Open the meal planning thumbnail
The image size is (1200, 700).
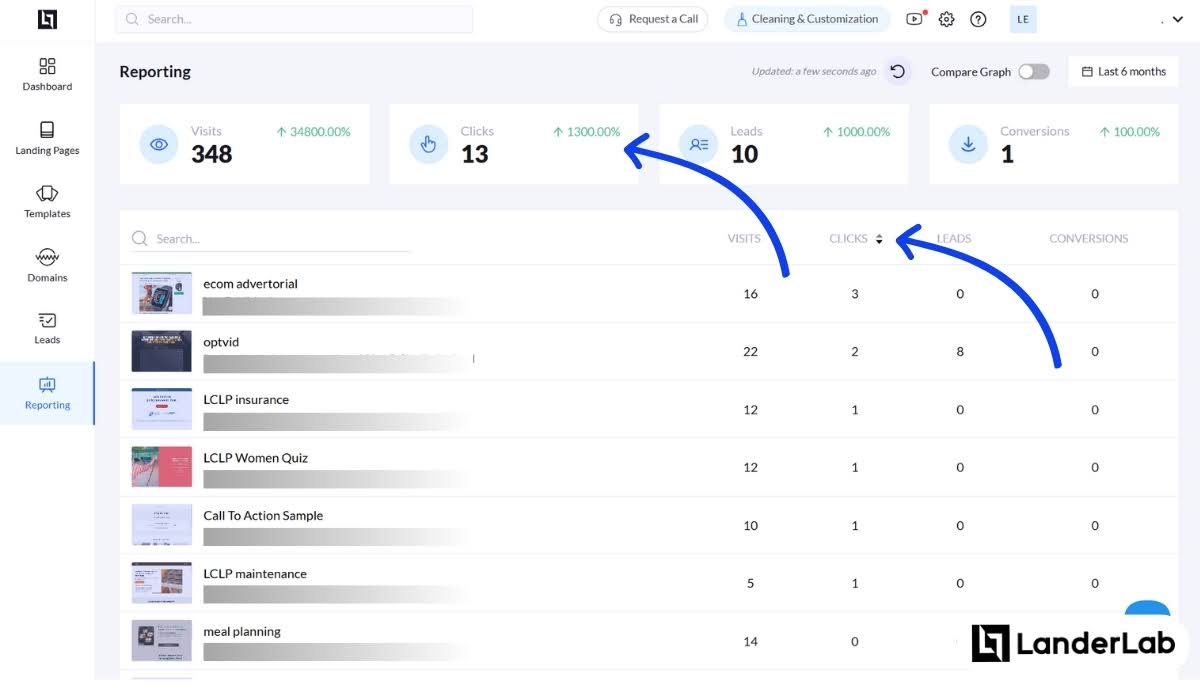pyautogui.click(x=162, y=641)
